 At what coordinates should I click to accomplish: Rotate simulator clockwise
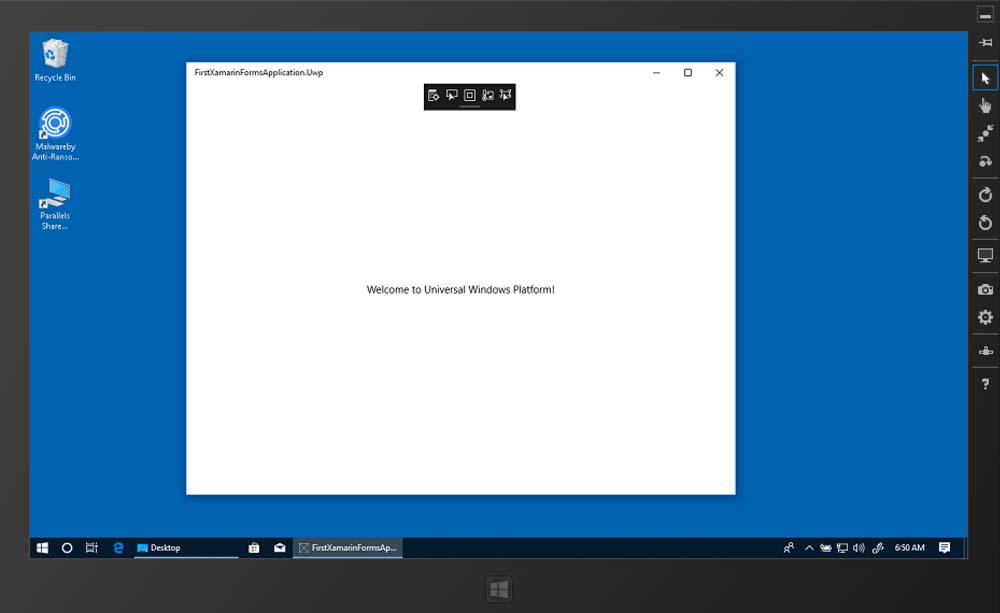[x=985, y=195]
